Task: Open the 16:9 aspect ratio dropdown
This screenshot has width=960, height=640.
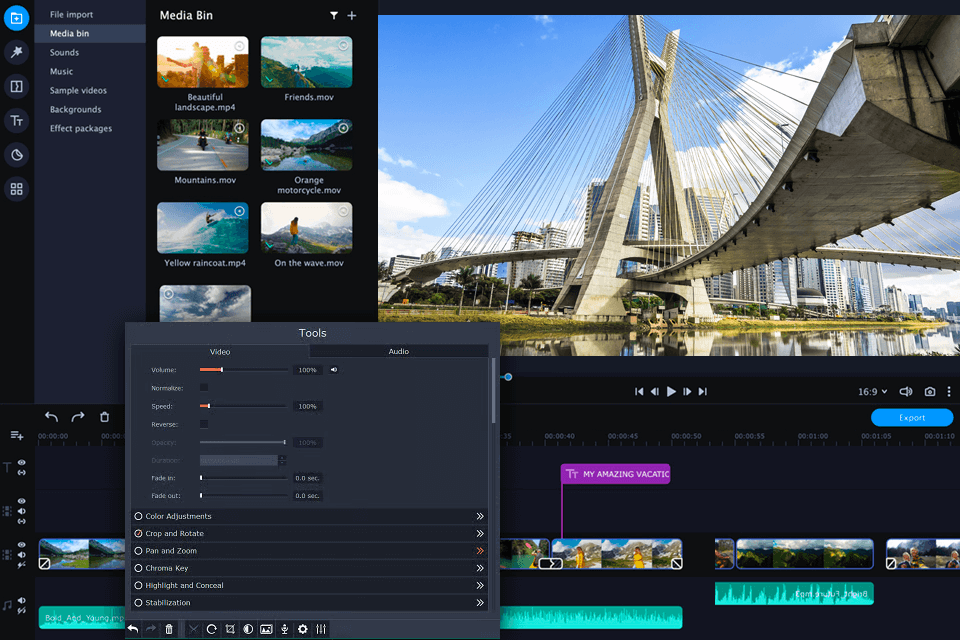Action: (x=871, y=392)
